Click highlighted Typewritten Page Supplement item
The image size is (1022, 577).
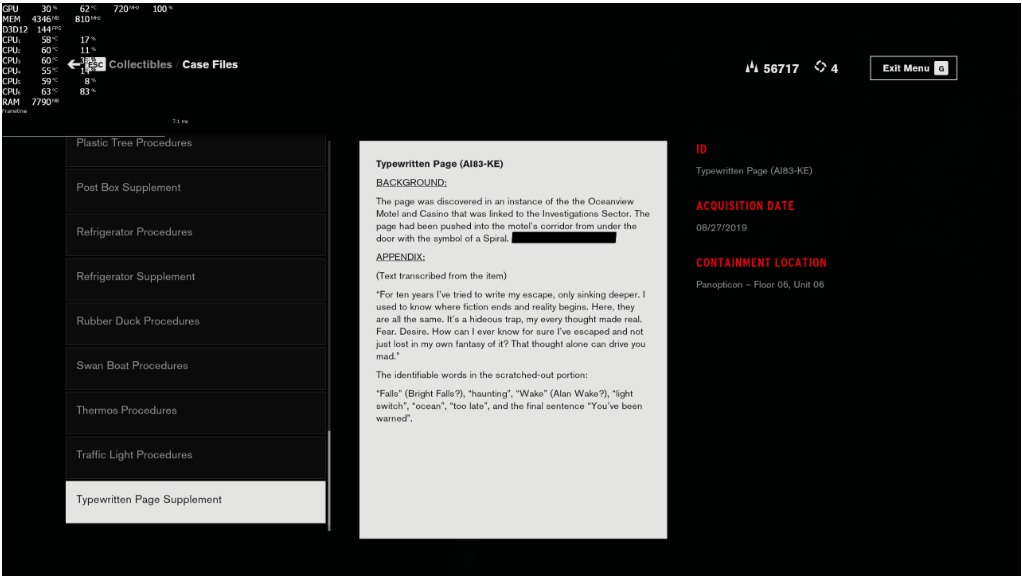[x=196, y=500]
